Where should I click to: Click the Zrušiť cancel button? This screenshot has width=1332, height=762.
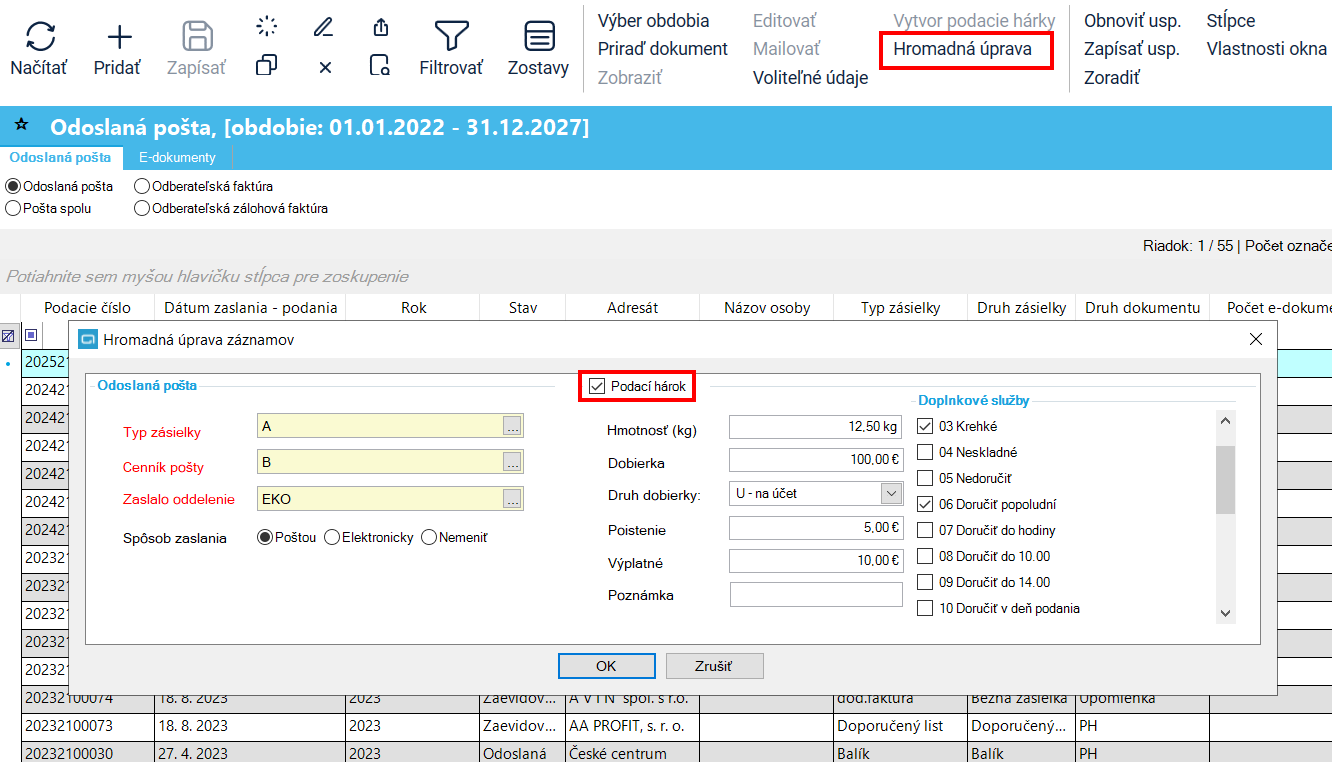coord(713,666)
